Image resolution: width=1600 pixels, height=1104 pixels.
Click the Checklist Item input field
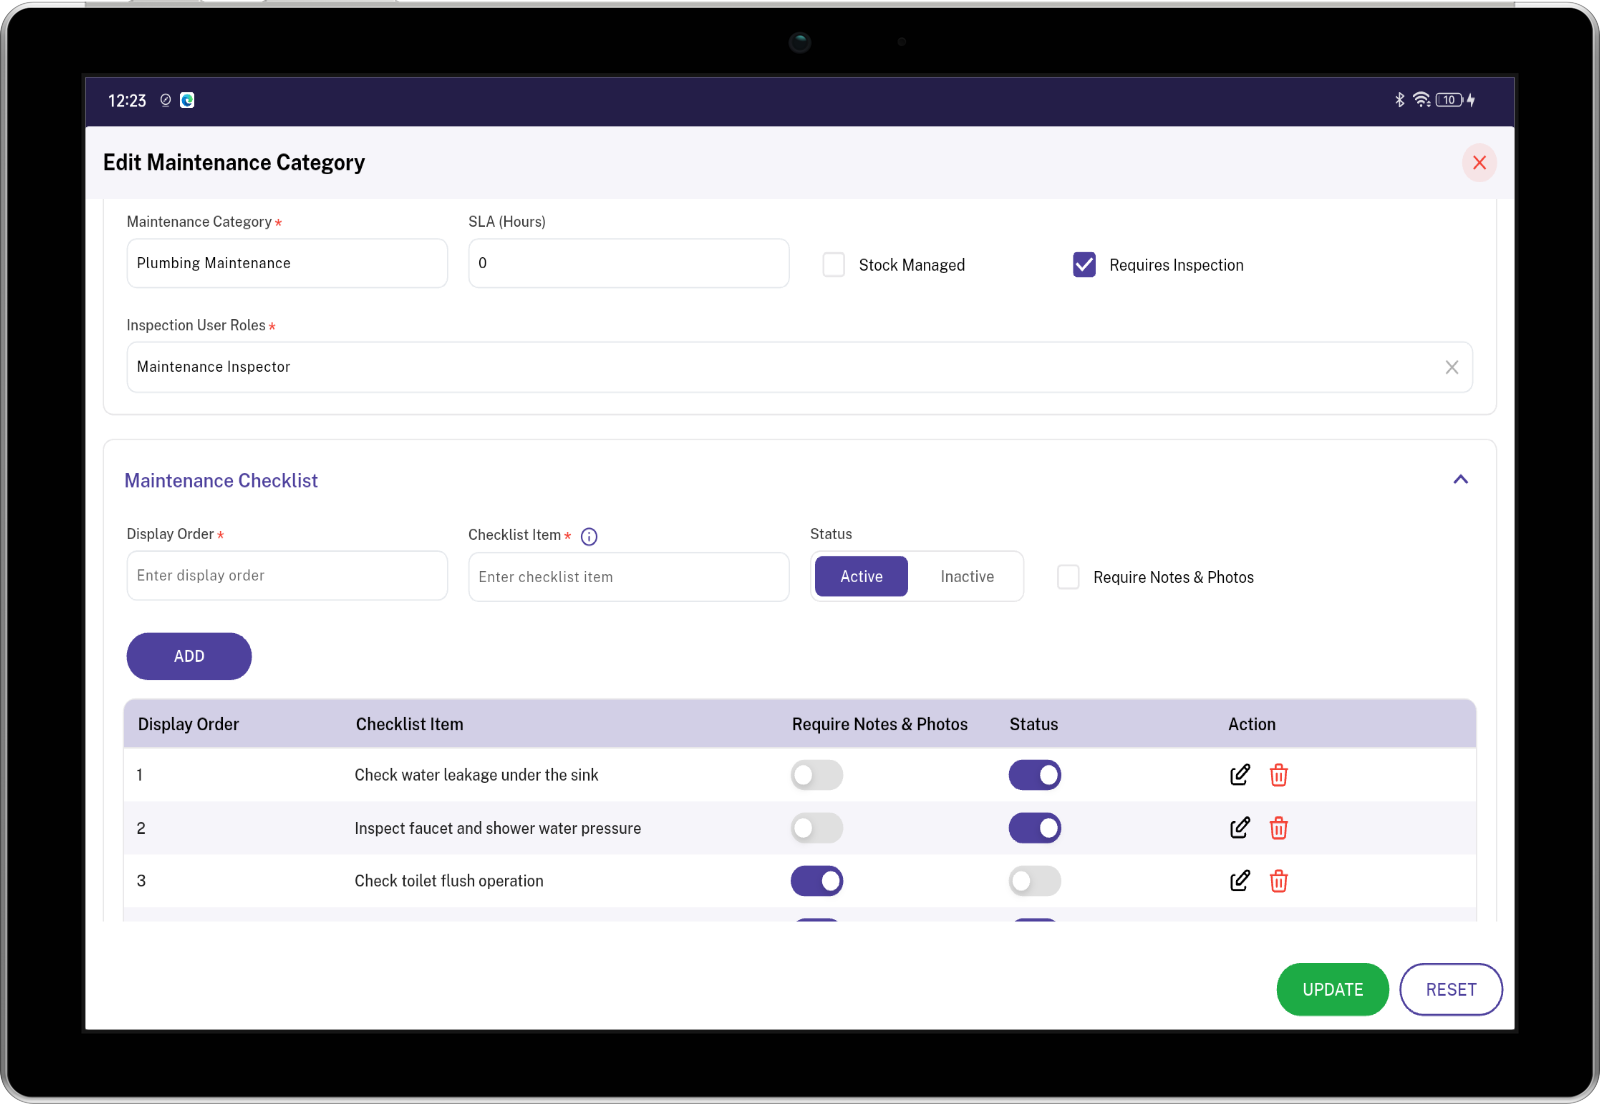click(x=629, y=577)
